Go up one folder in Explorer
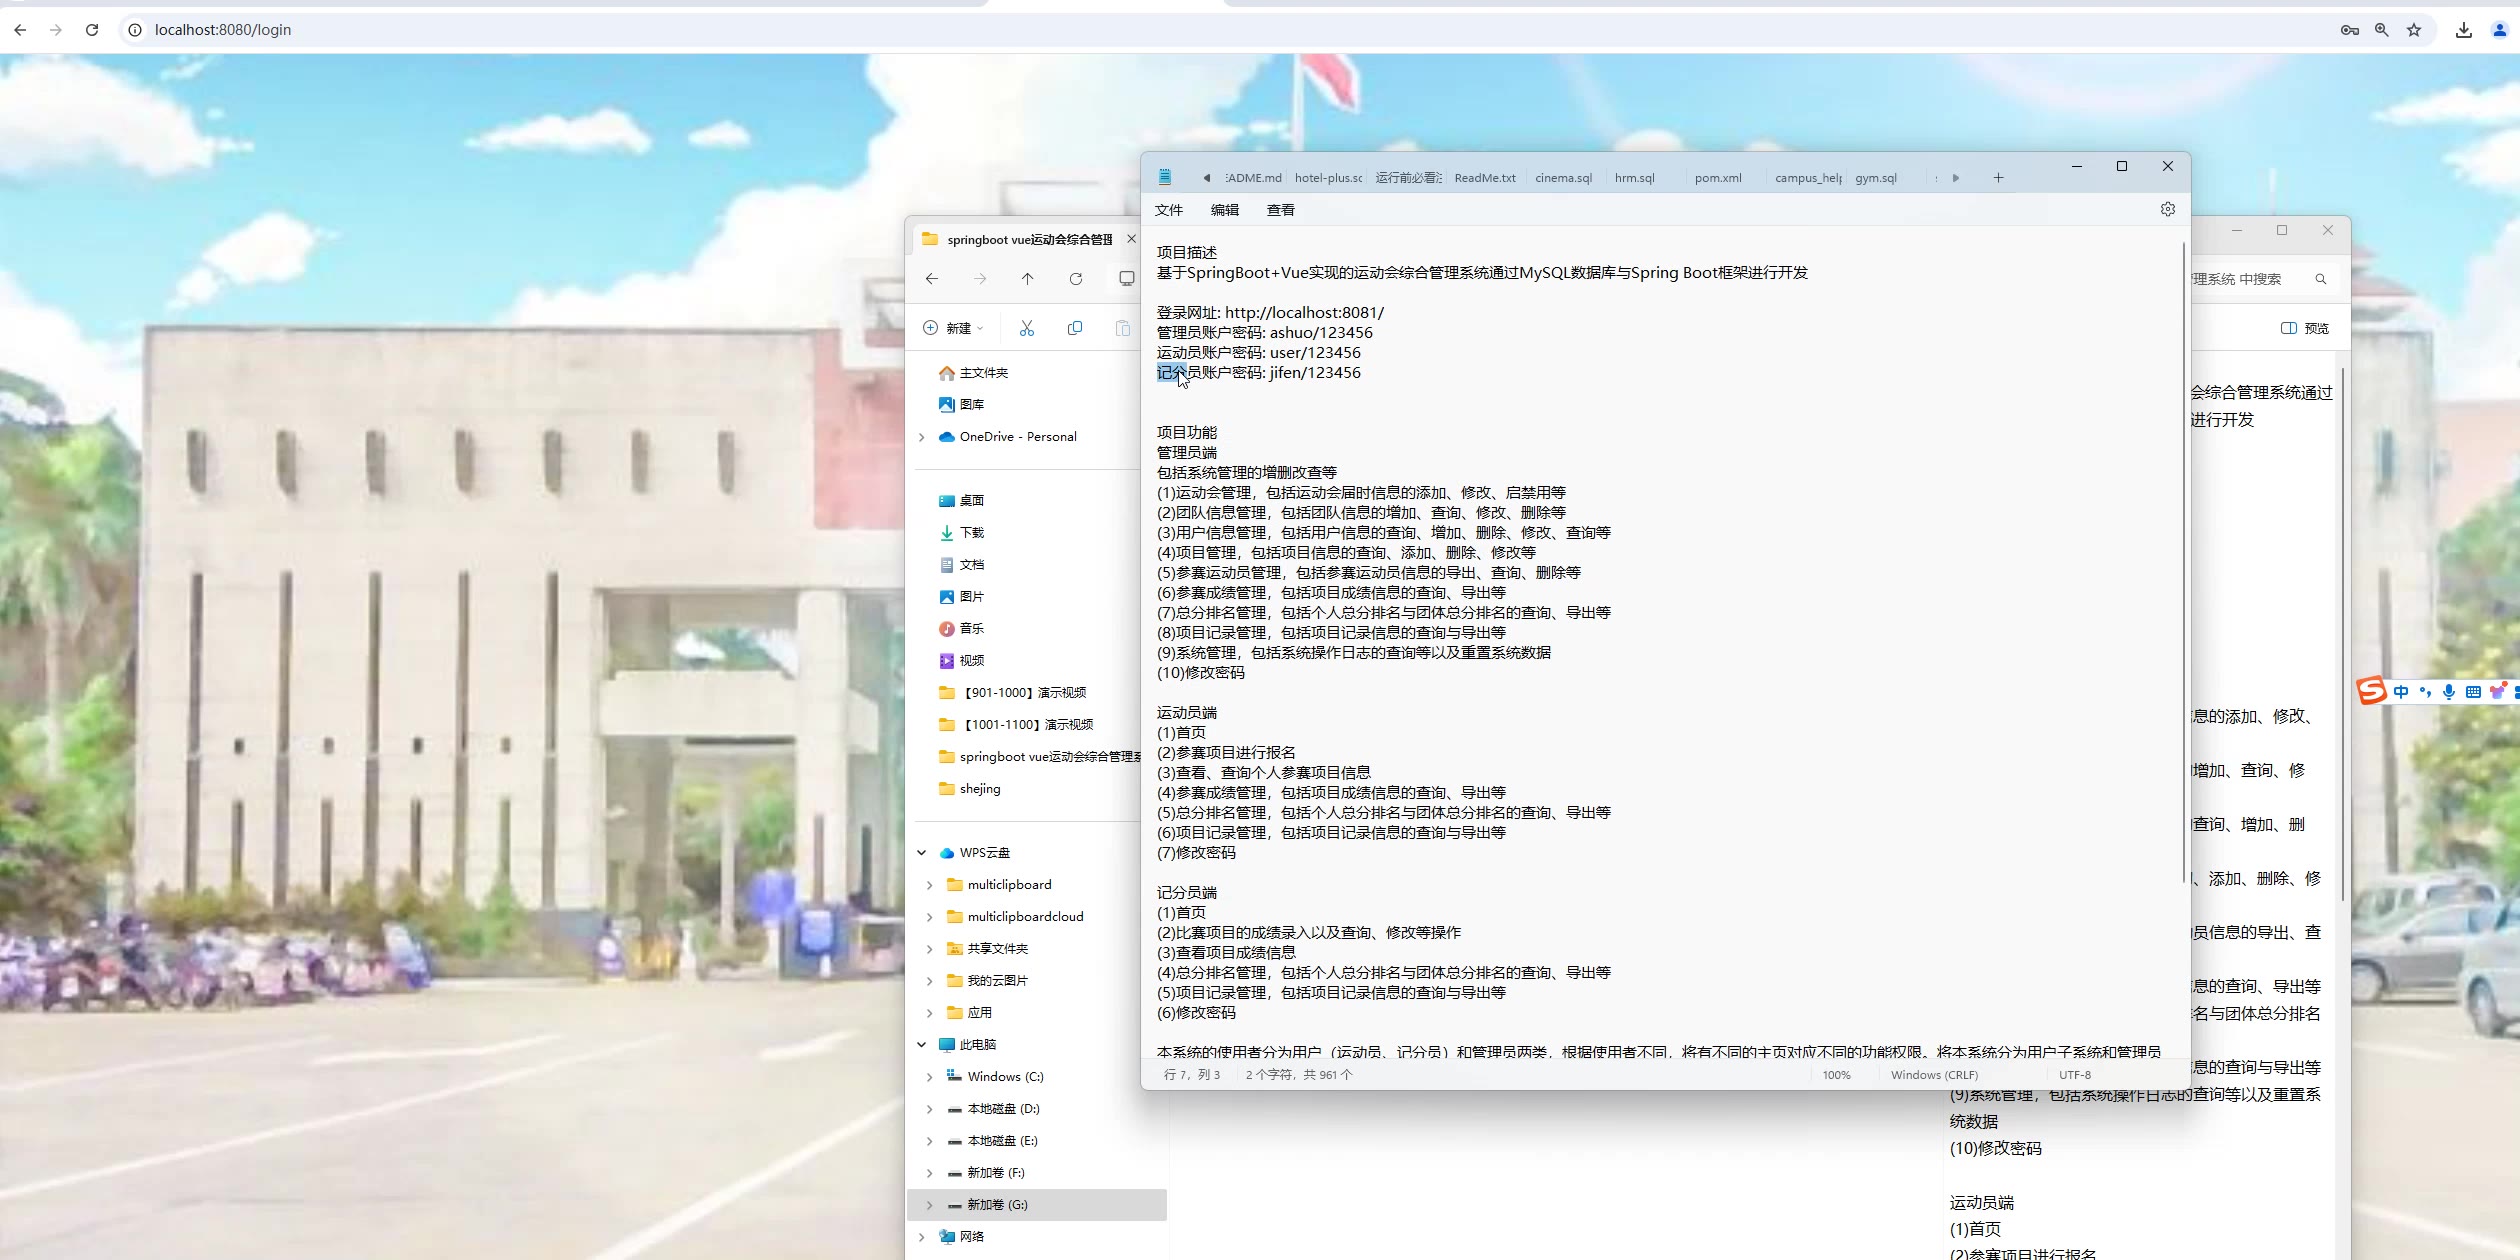 pyautogui.click(x=1027, y=279)
